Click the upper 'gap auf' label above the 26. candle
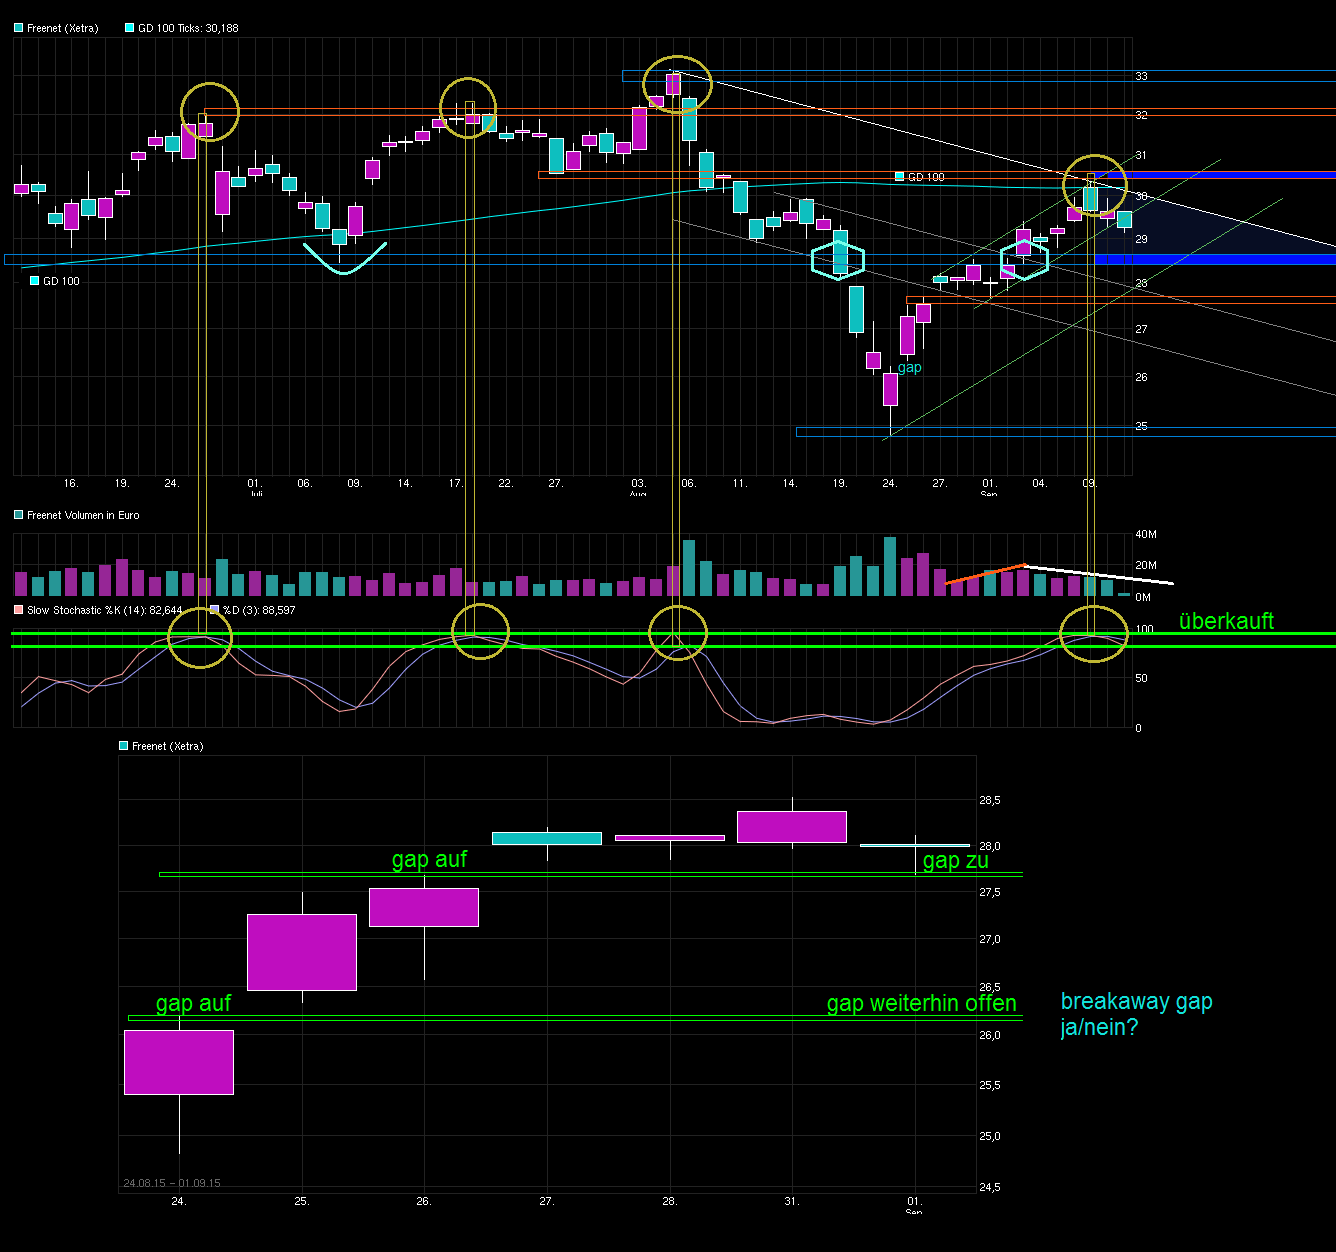 point(429,860)
